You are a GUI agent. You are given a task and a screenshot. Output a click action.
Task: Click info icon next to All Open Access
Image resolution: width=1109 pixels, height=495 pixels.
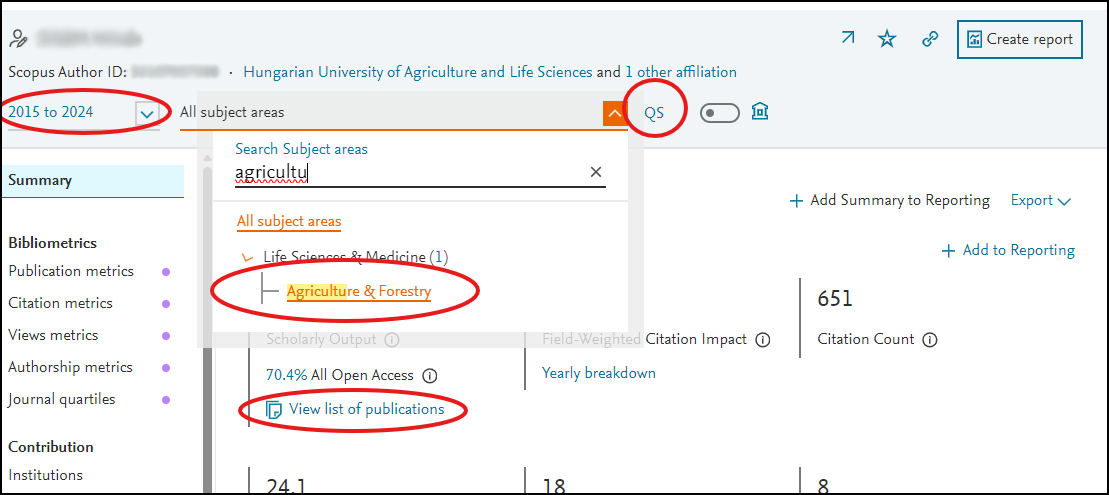[x=430, y=375]
